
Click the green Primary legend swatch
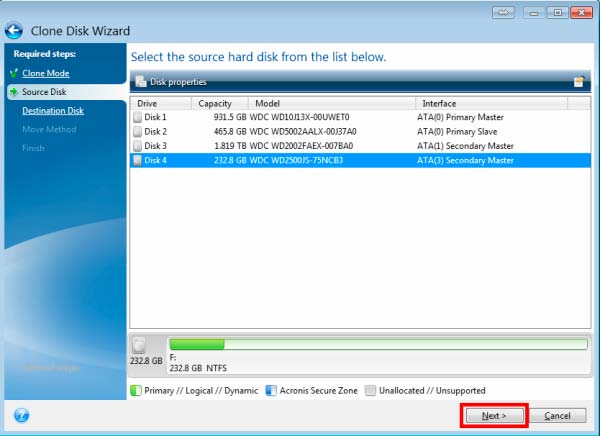(136, 390)
